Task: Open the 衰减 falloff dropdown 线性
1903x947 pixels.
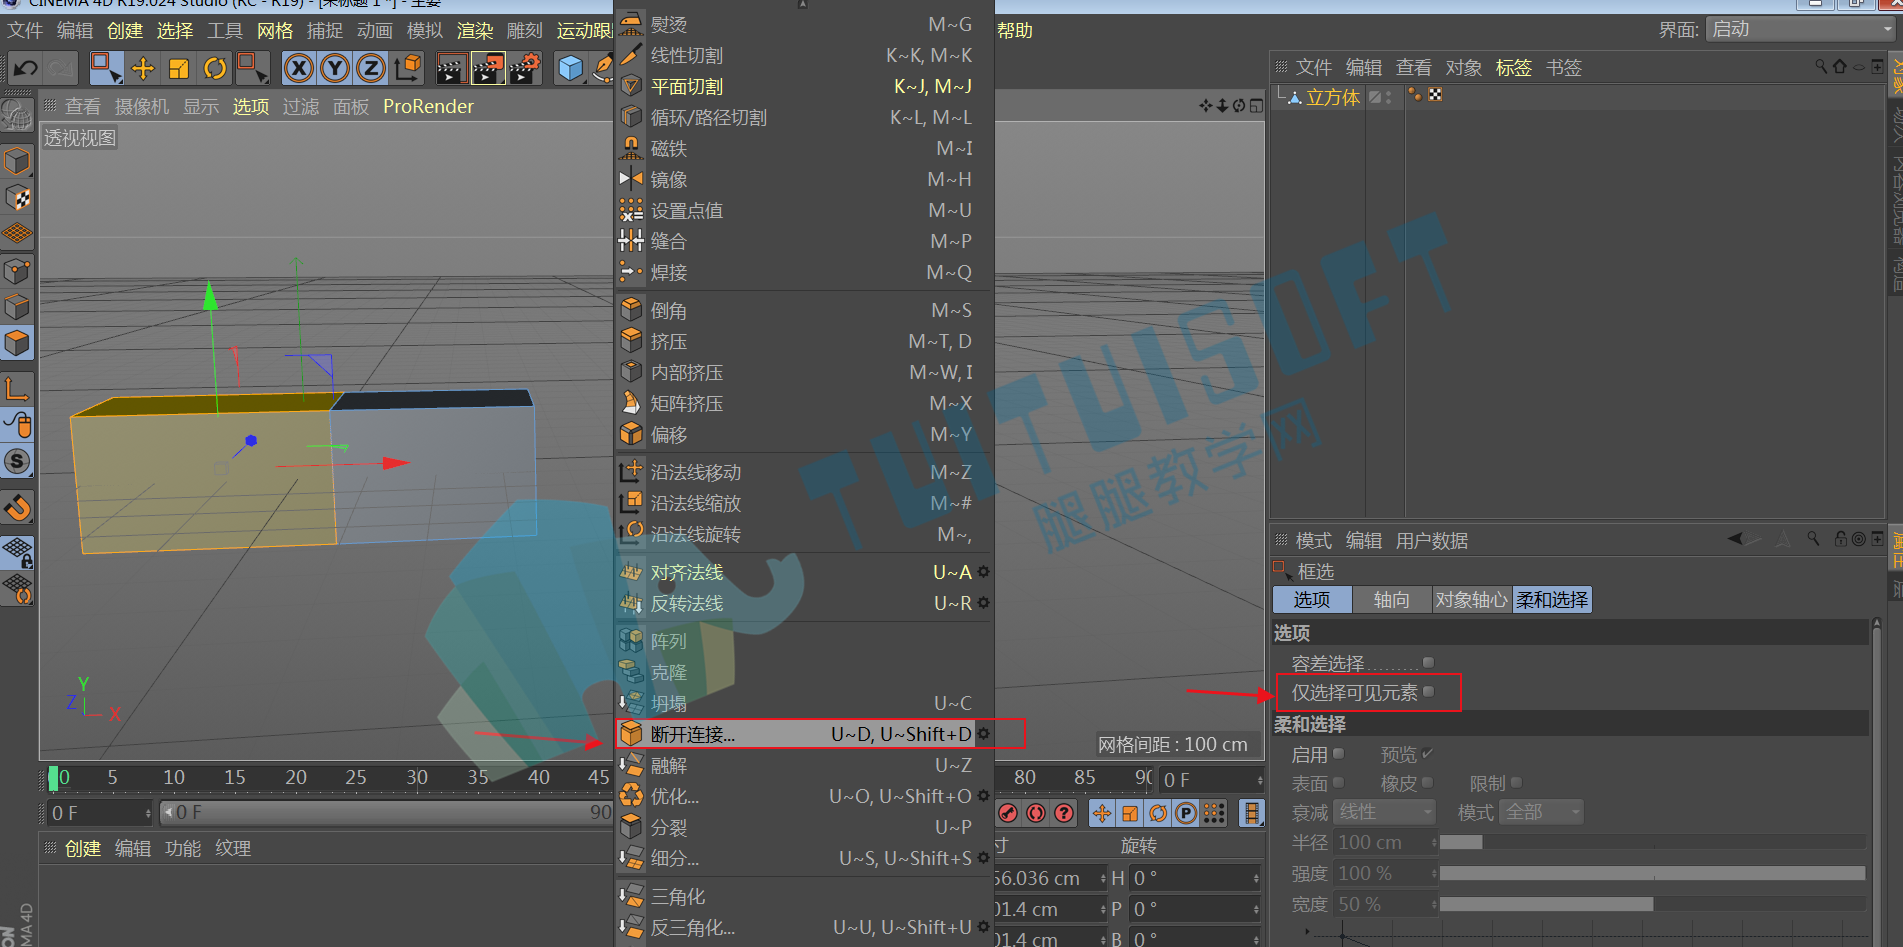Action: (x=1385, y=812)
